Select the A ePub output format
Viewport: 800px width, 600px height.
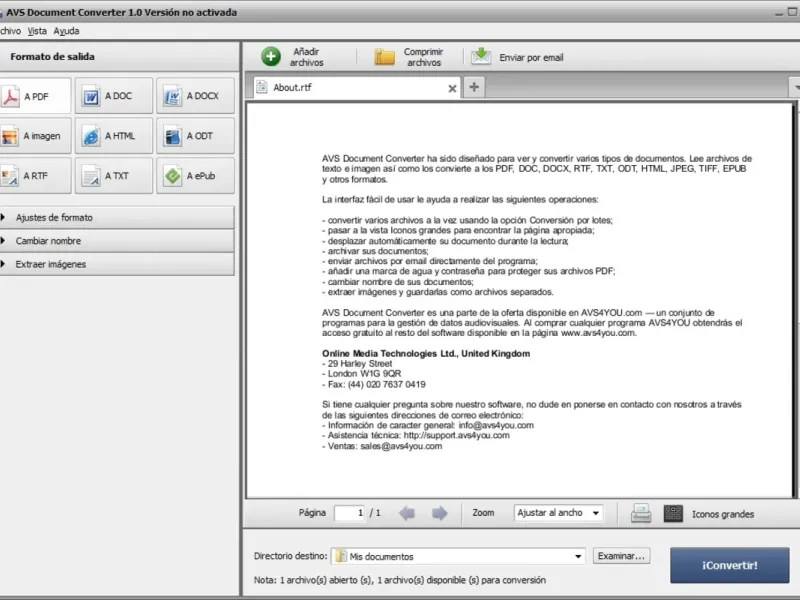(195, 176)
